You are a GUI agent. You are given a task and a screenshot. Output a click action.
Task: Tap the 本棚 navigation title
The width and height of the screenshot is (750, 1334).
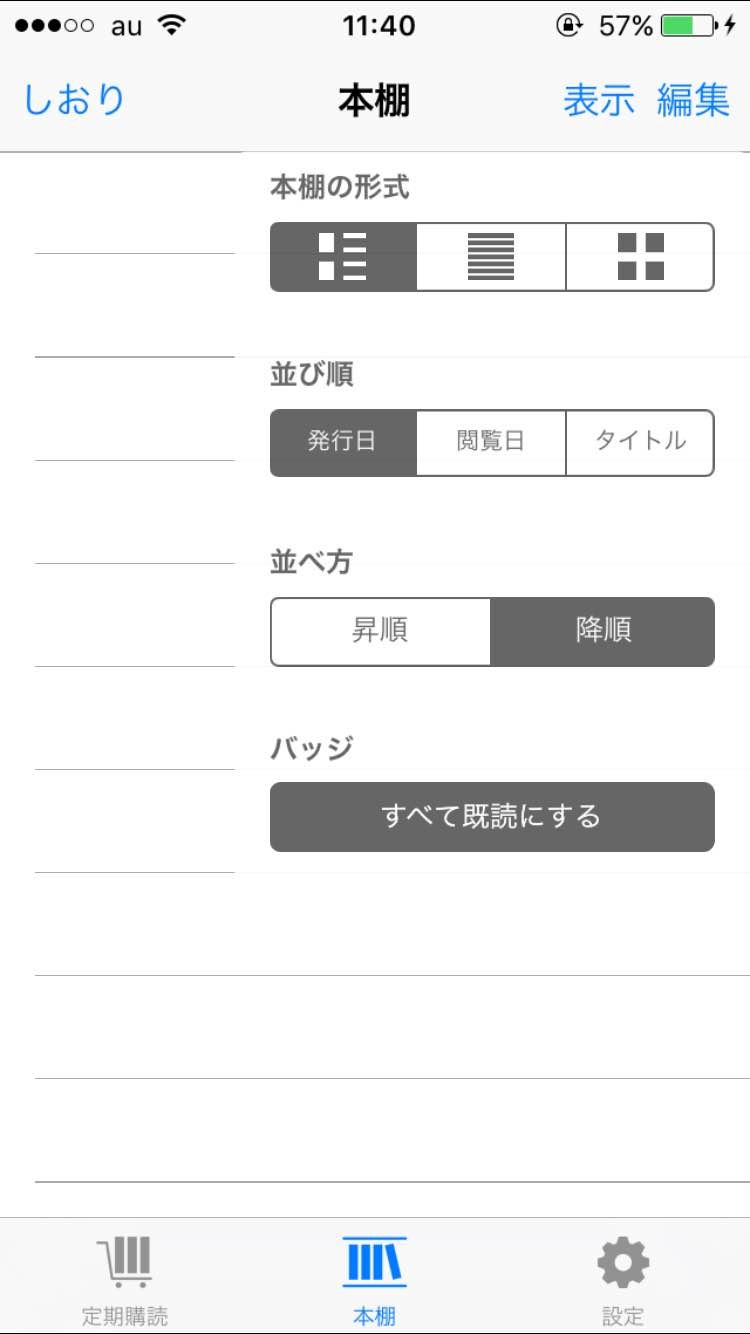374,100
